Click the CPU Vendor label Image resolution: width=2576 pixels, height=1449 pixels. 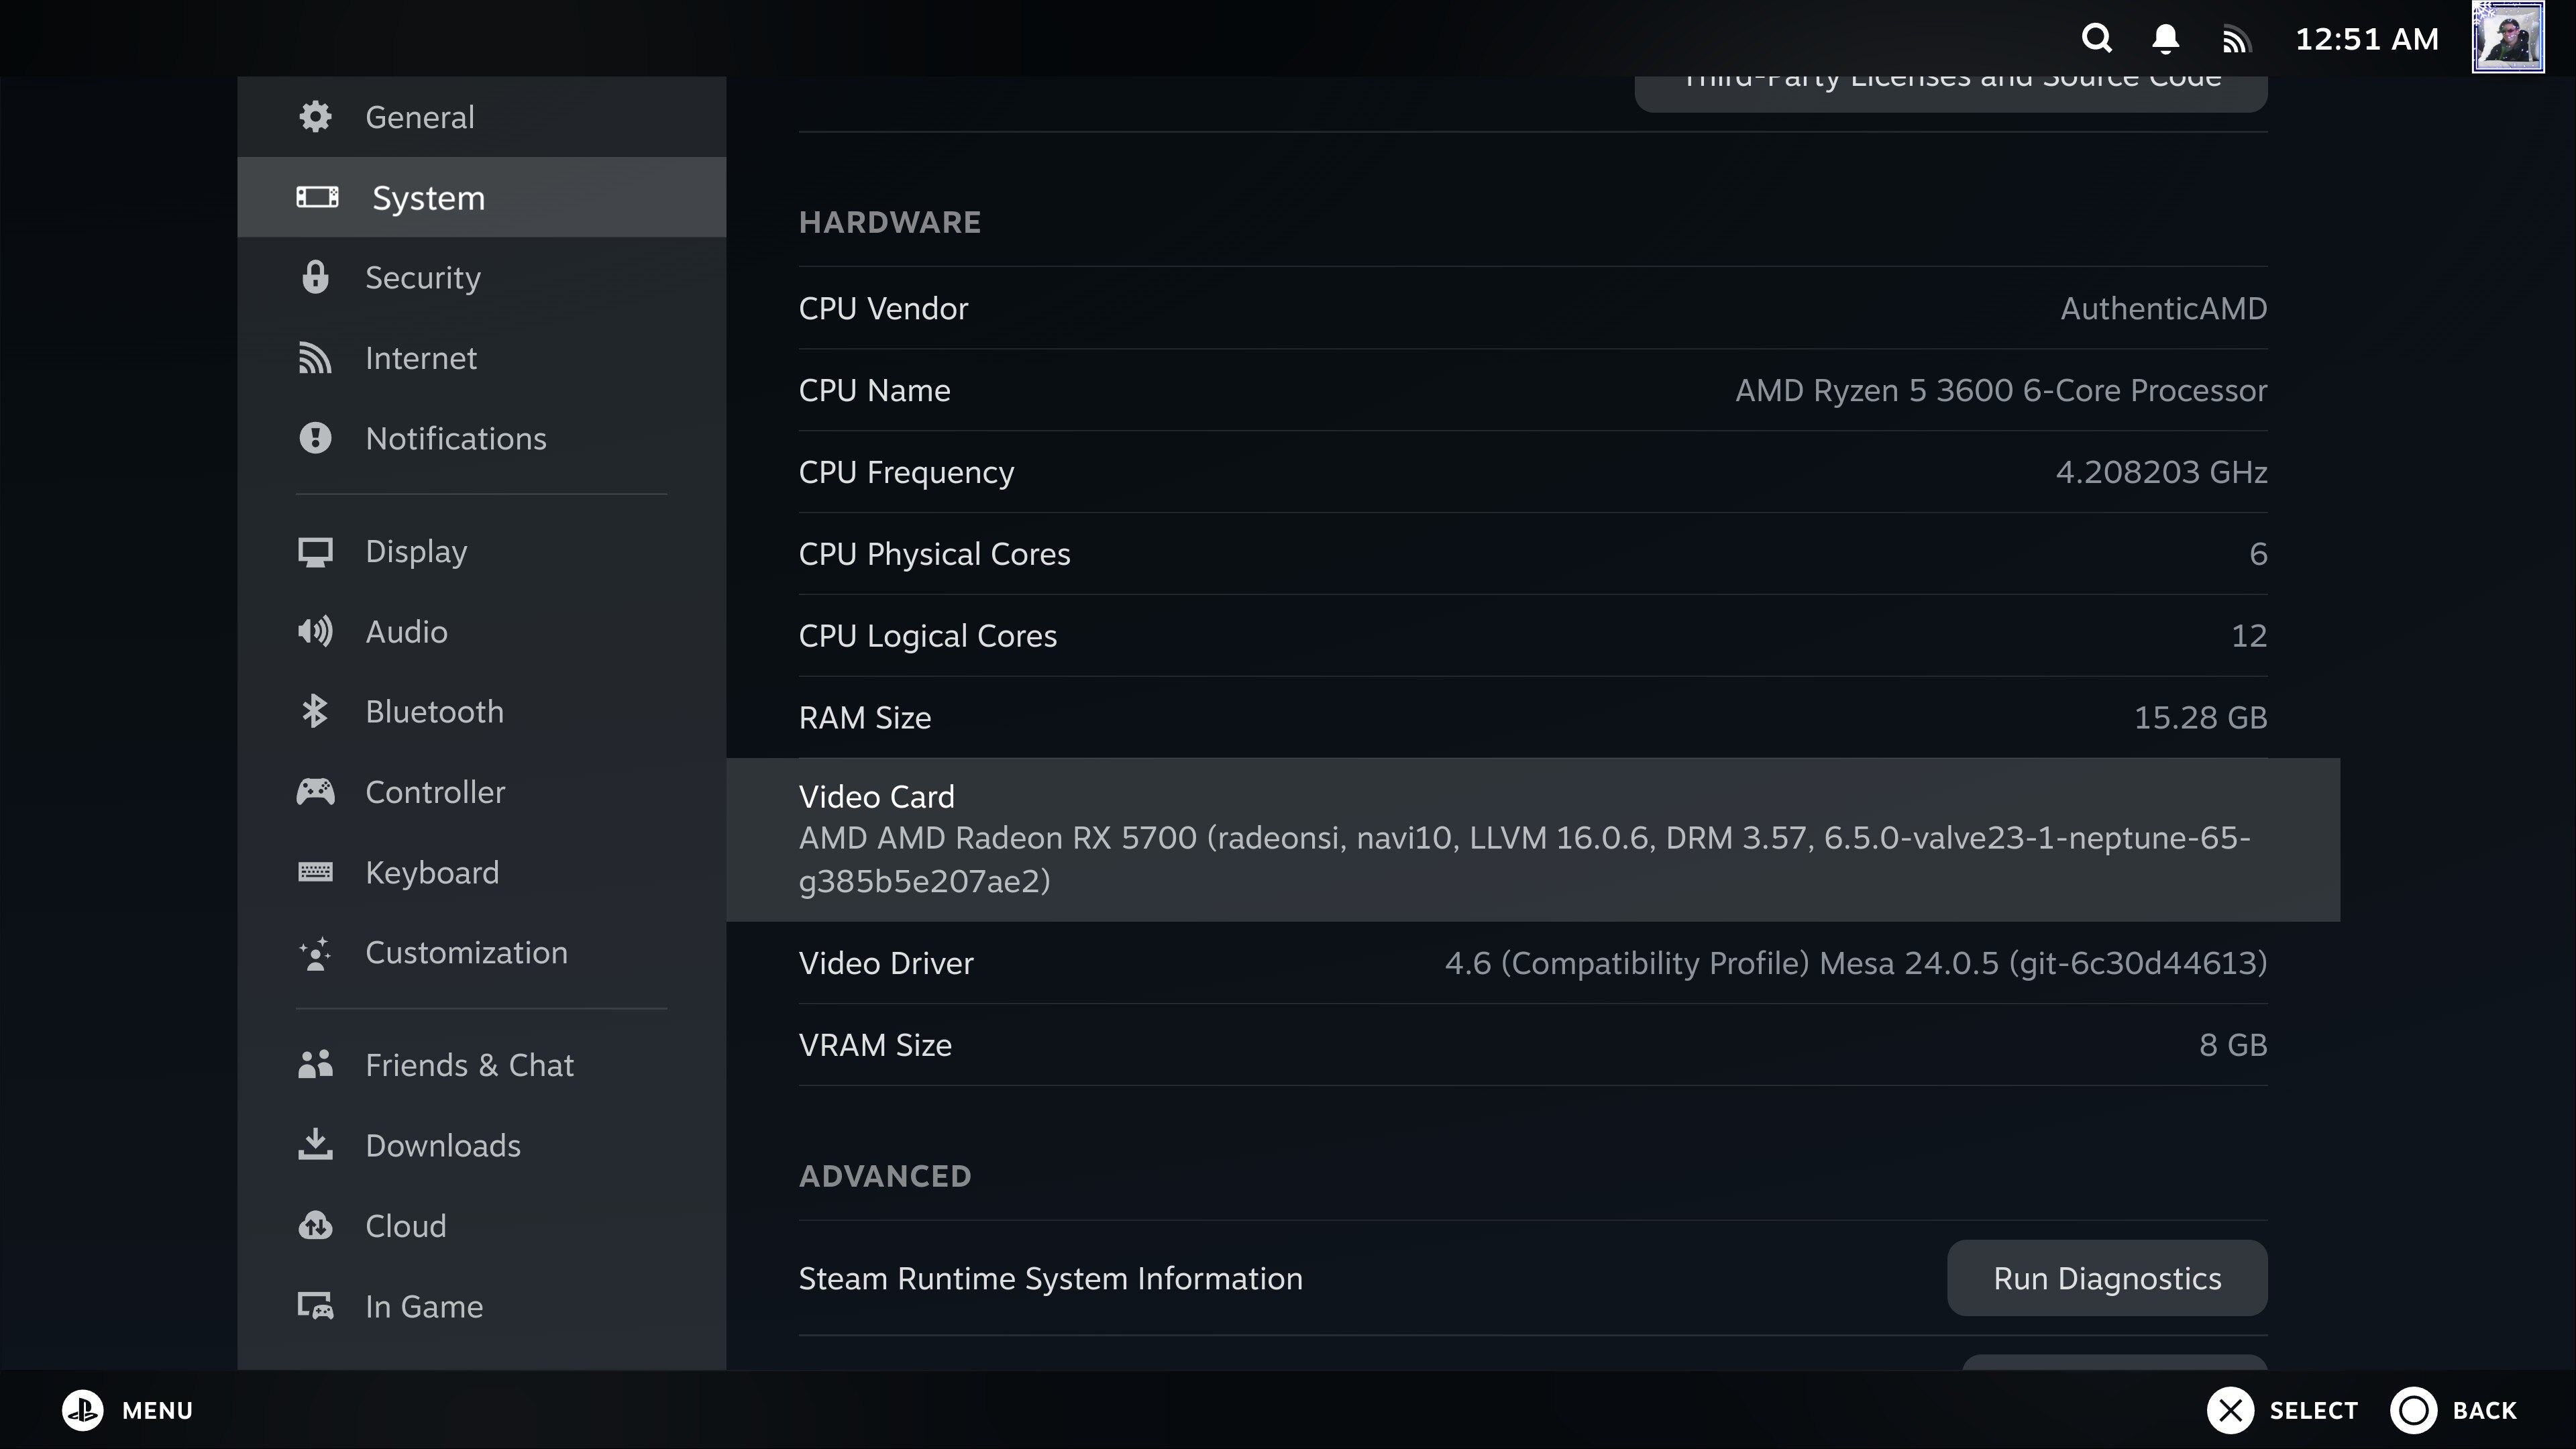[x=883, y=308]
